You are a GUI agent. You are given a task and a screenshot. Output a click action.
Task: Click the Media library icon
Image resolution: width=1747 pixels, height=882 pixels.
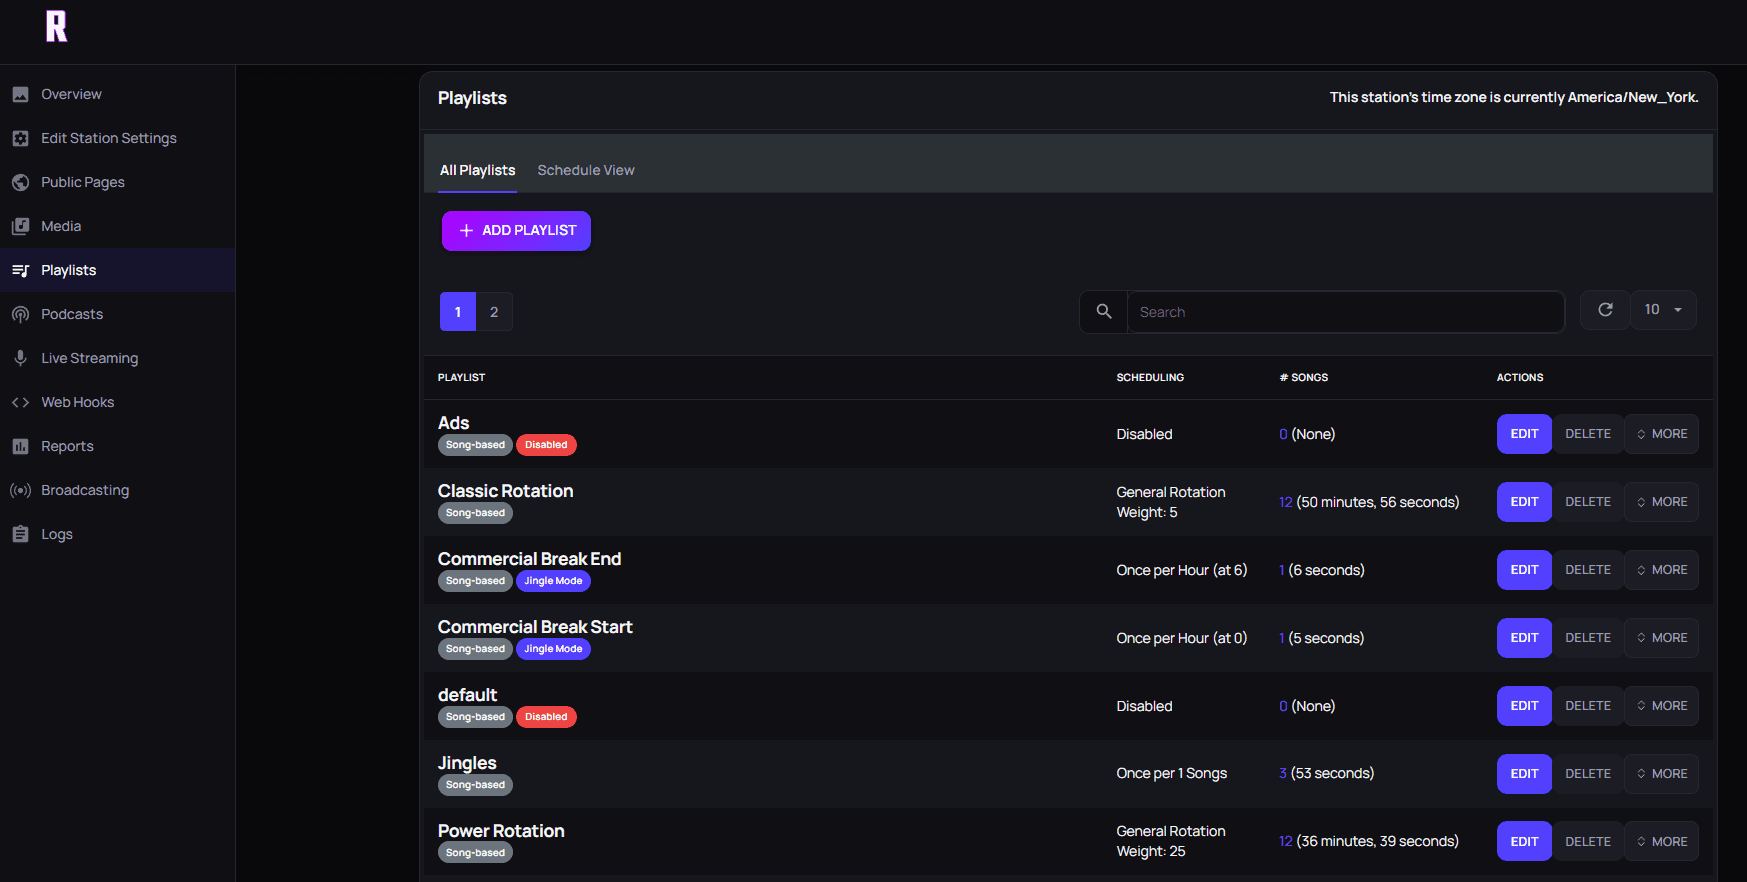point(20,226)
